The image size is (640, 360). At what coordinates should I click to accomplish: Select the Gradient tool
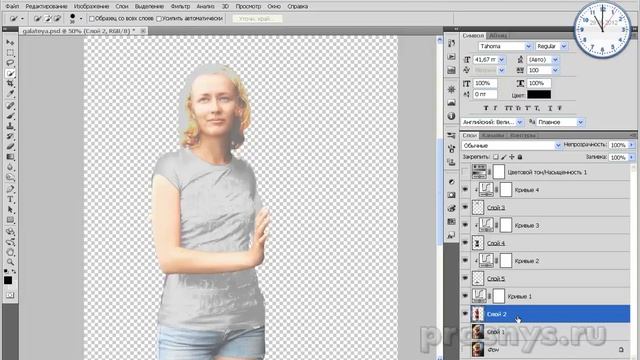(10, 157)
